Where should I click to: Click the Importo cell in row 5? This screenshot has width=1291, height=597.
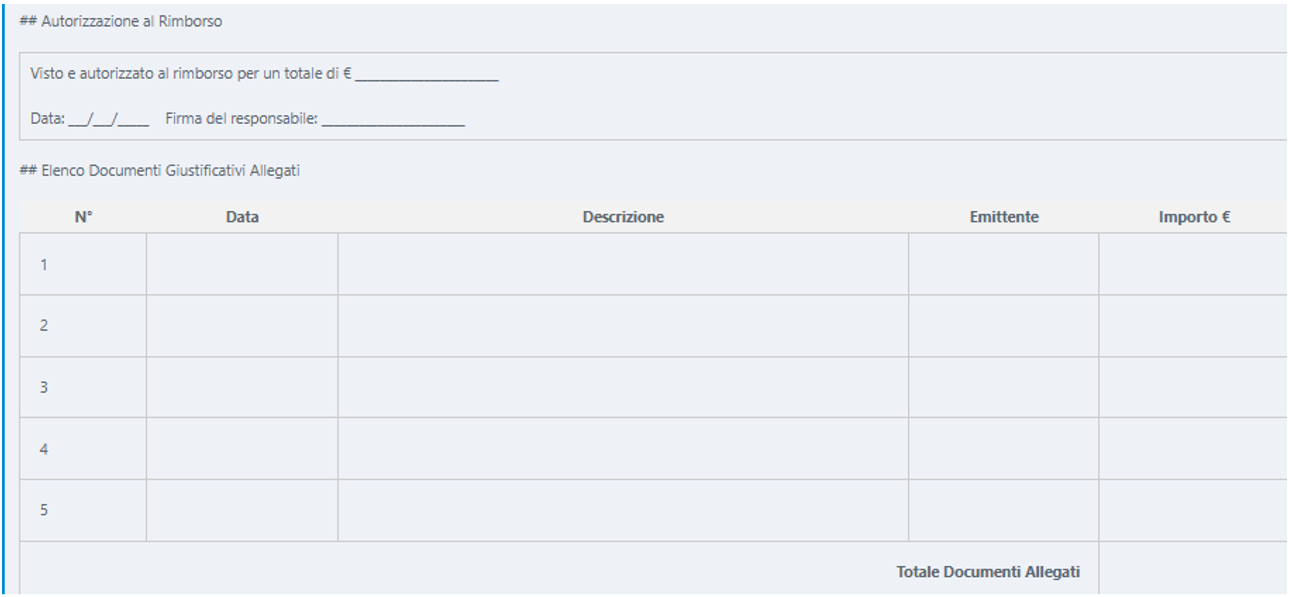point(1193,510)
